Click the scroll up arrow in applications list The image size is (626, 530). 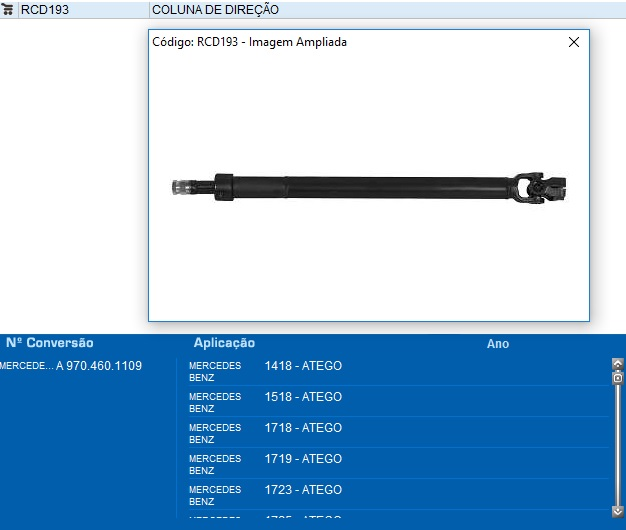pos(617,365)
